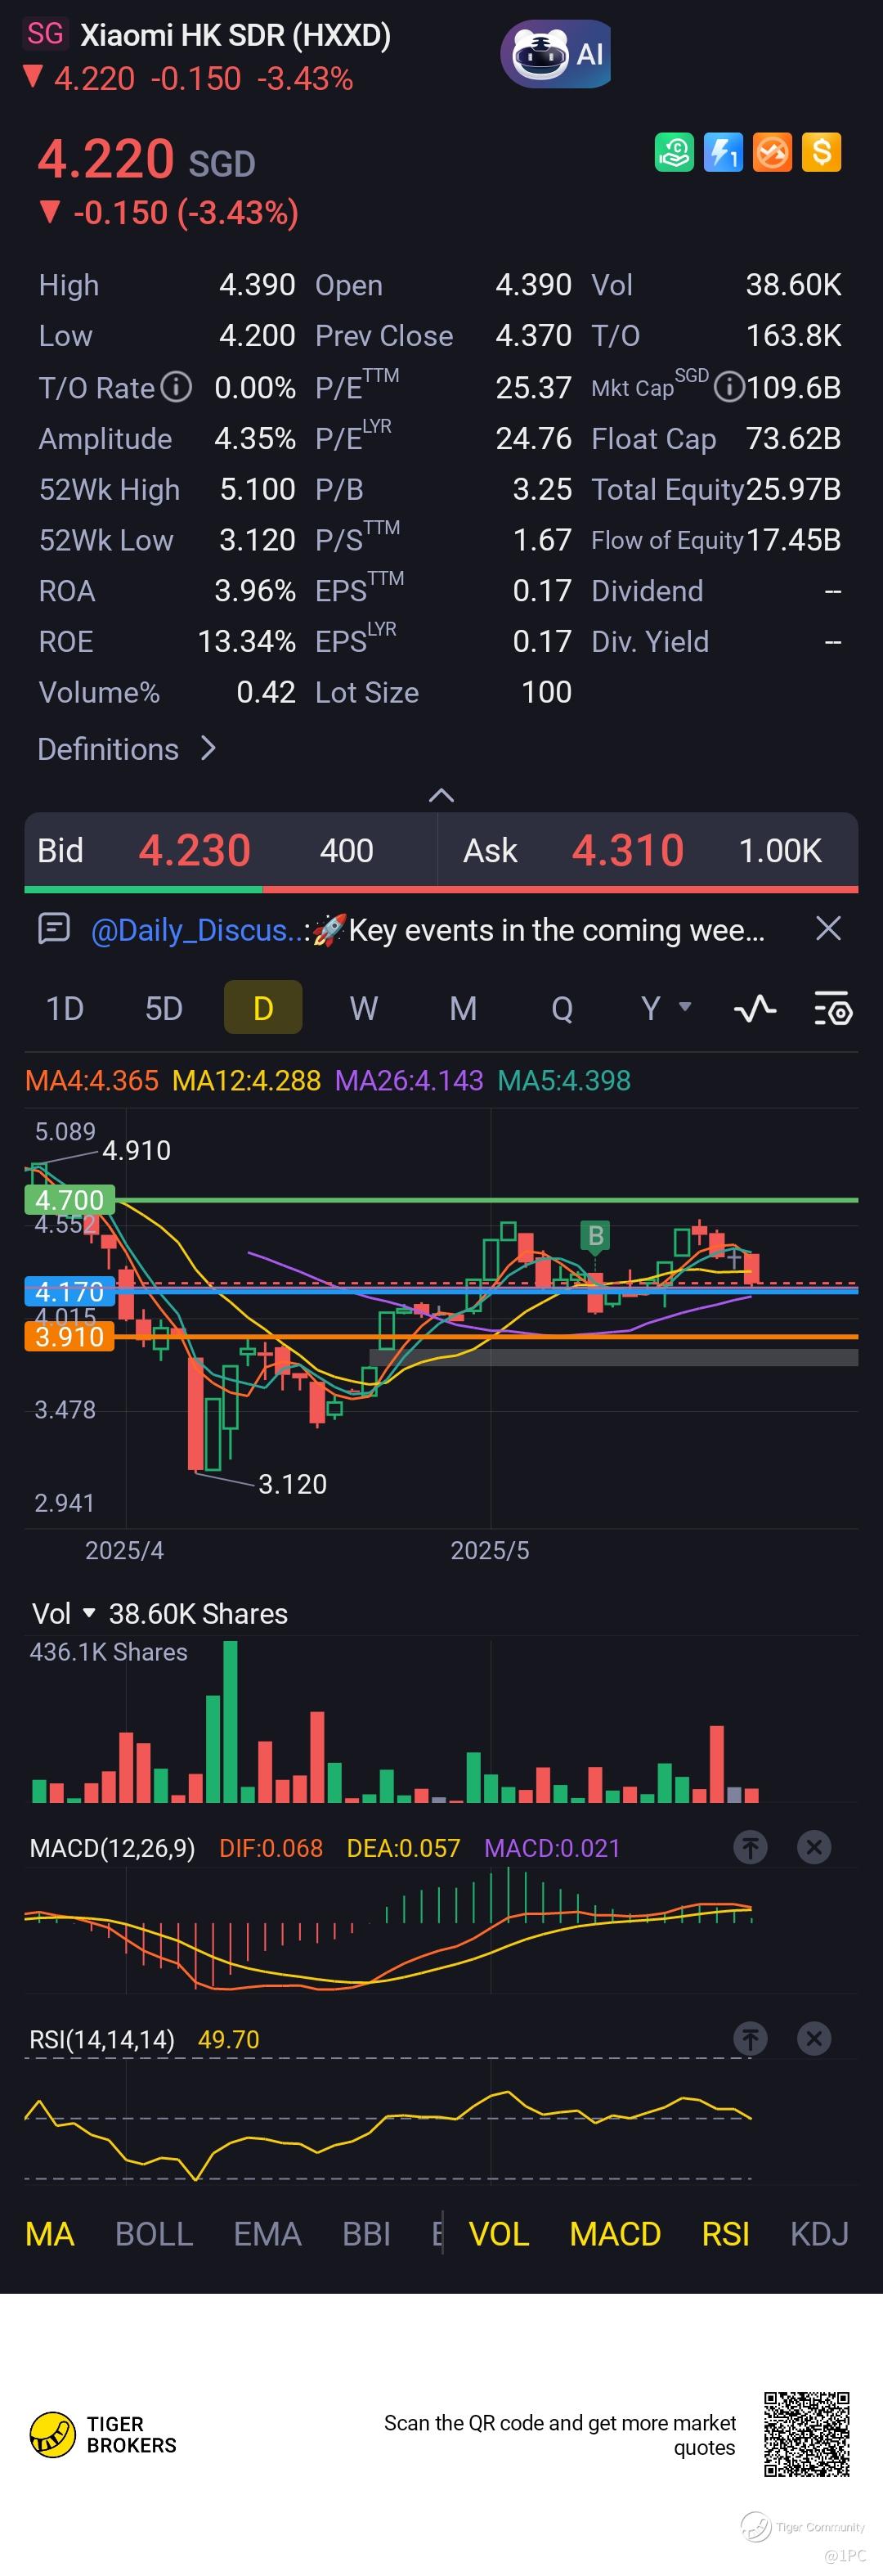This screenshot has height=2576, width=883.
Task: Tap the RSI(14,14,14) label
Action: pos(102,2039)
